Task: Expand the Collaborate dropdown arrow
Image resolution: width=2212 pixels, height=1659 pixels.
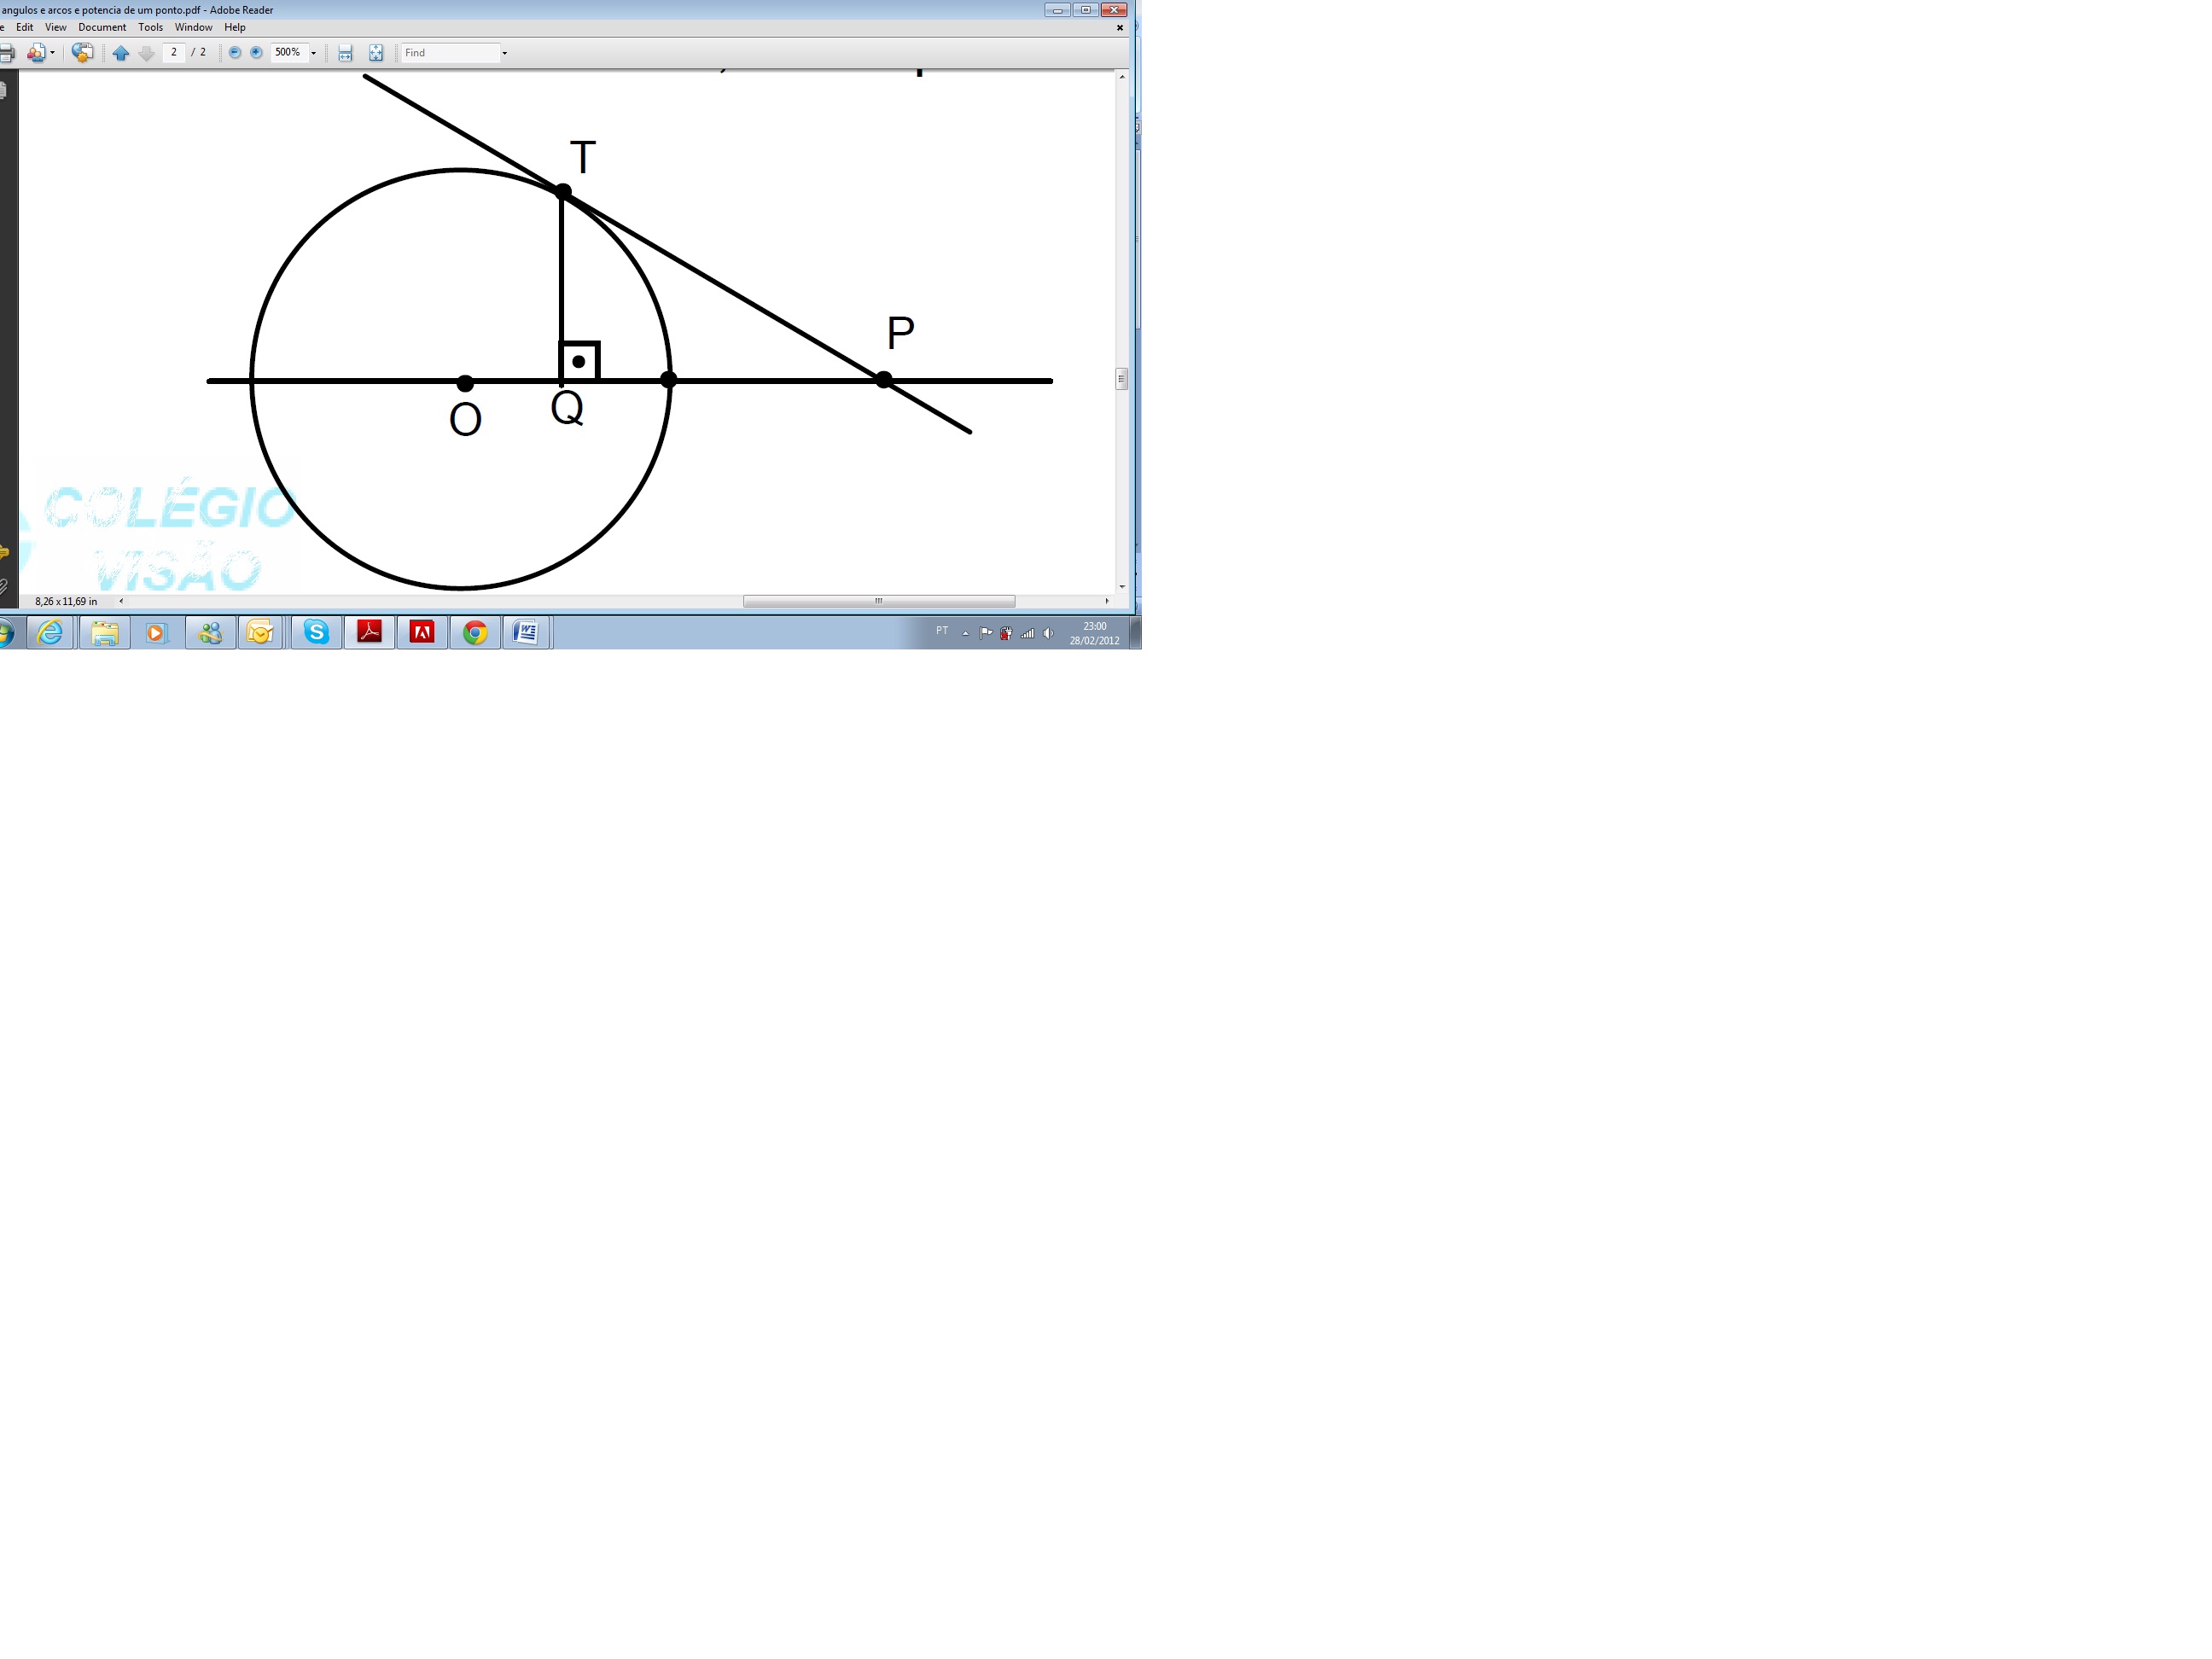Action: coord(52,53)
